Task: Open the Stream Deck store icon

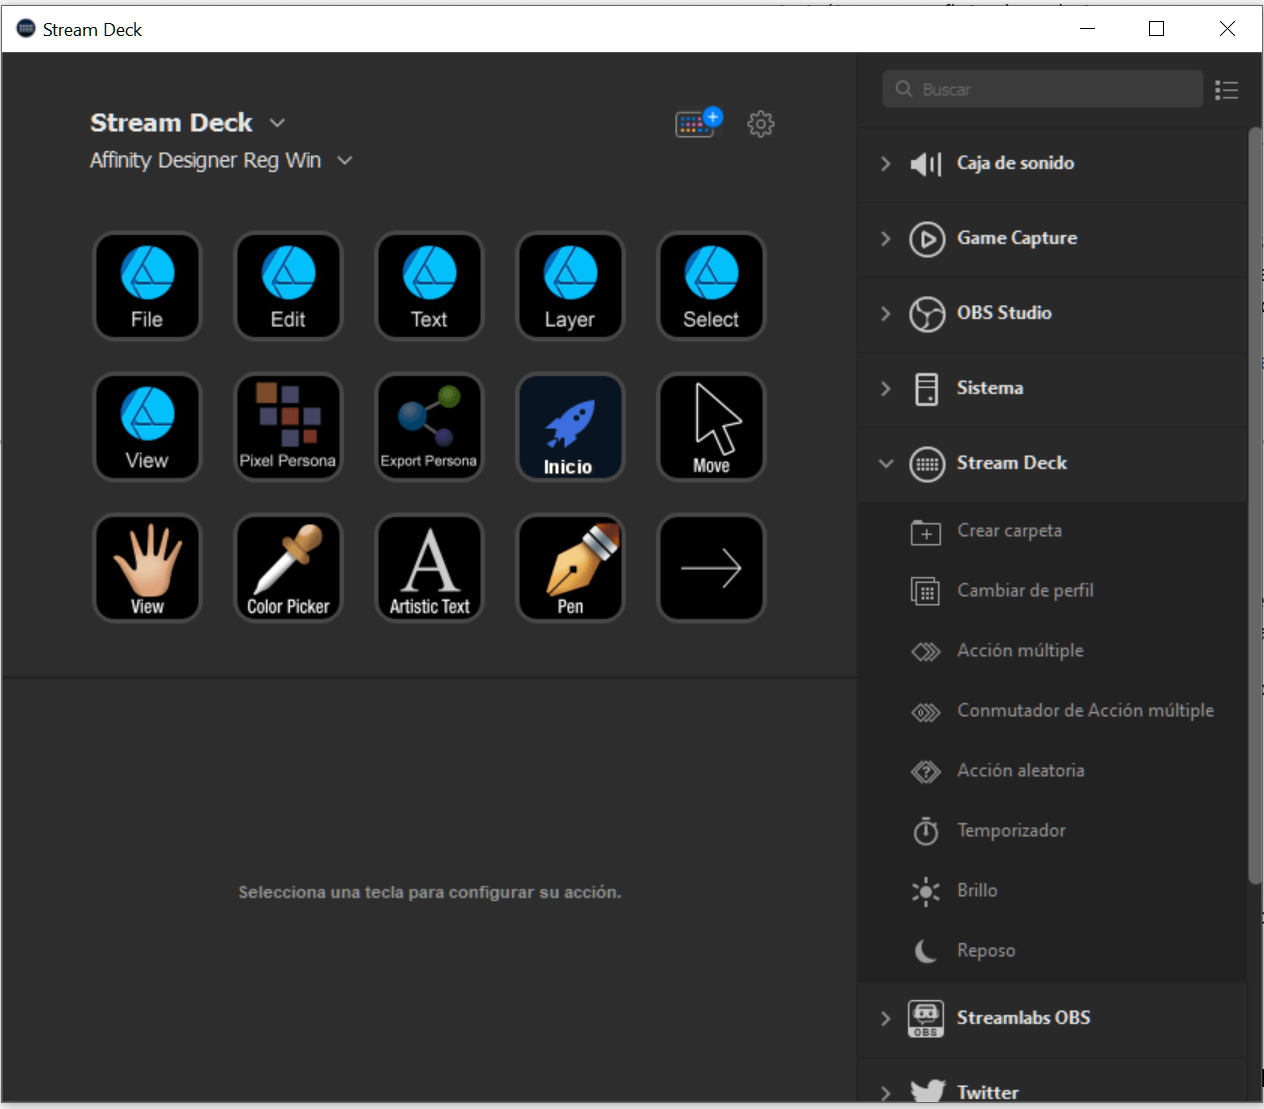Action: [698, 122]
